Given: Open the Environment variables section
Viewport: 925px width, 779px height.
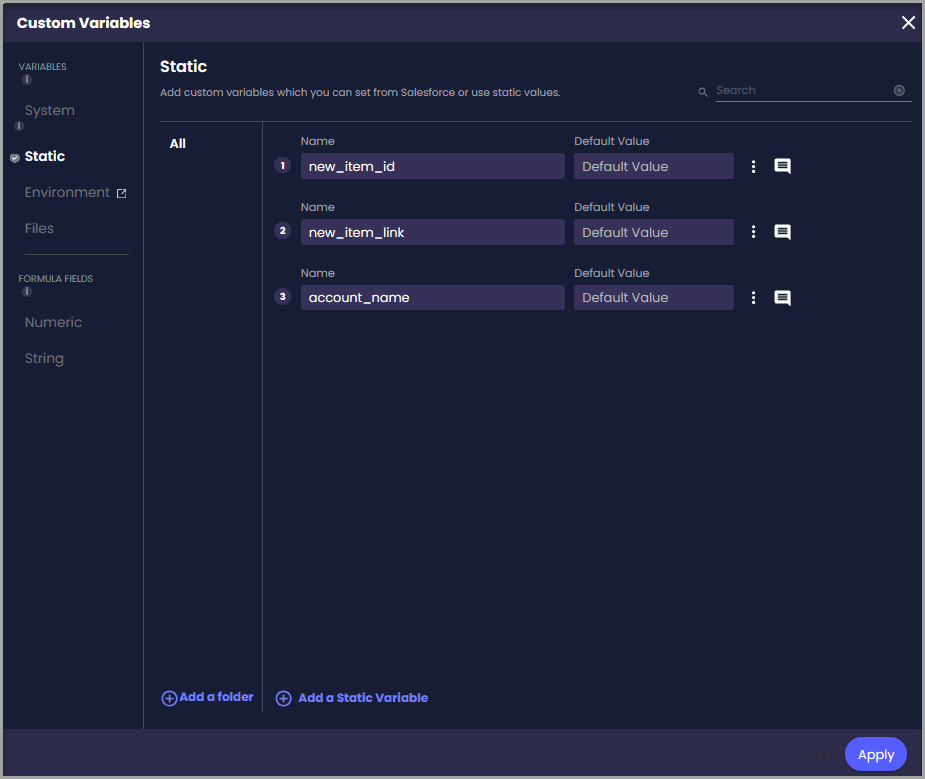Looking at the screenshot, I should (67, 192).
